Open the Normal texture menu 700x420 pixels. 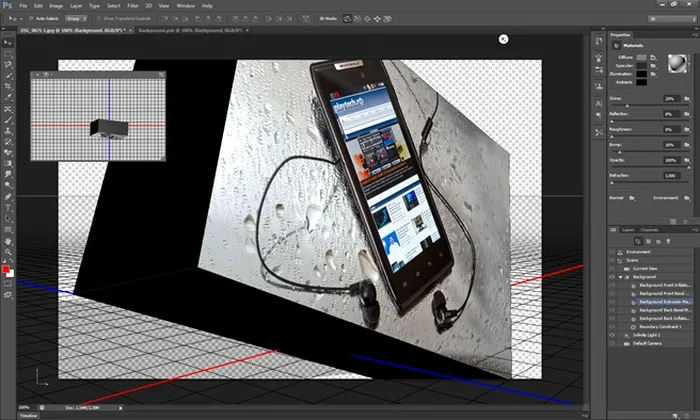[x=632, y=198]
